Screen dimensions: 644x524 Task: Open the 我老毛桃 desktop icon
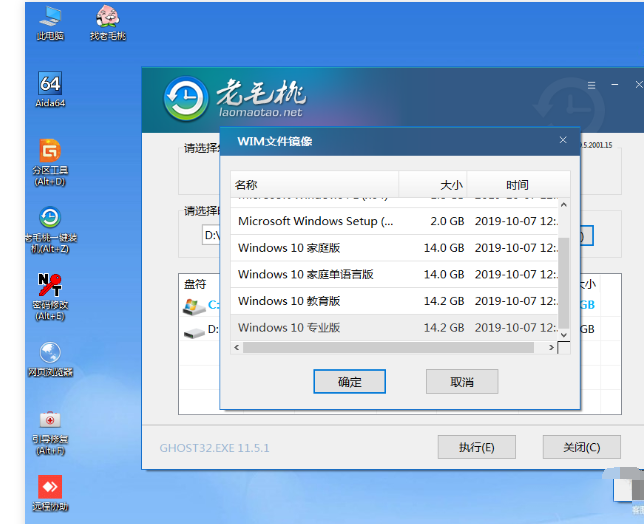(108, 23)
